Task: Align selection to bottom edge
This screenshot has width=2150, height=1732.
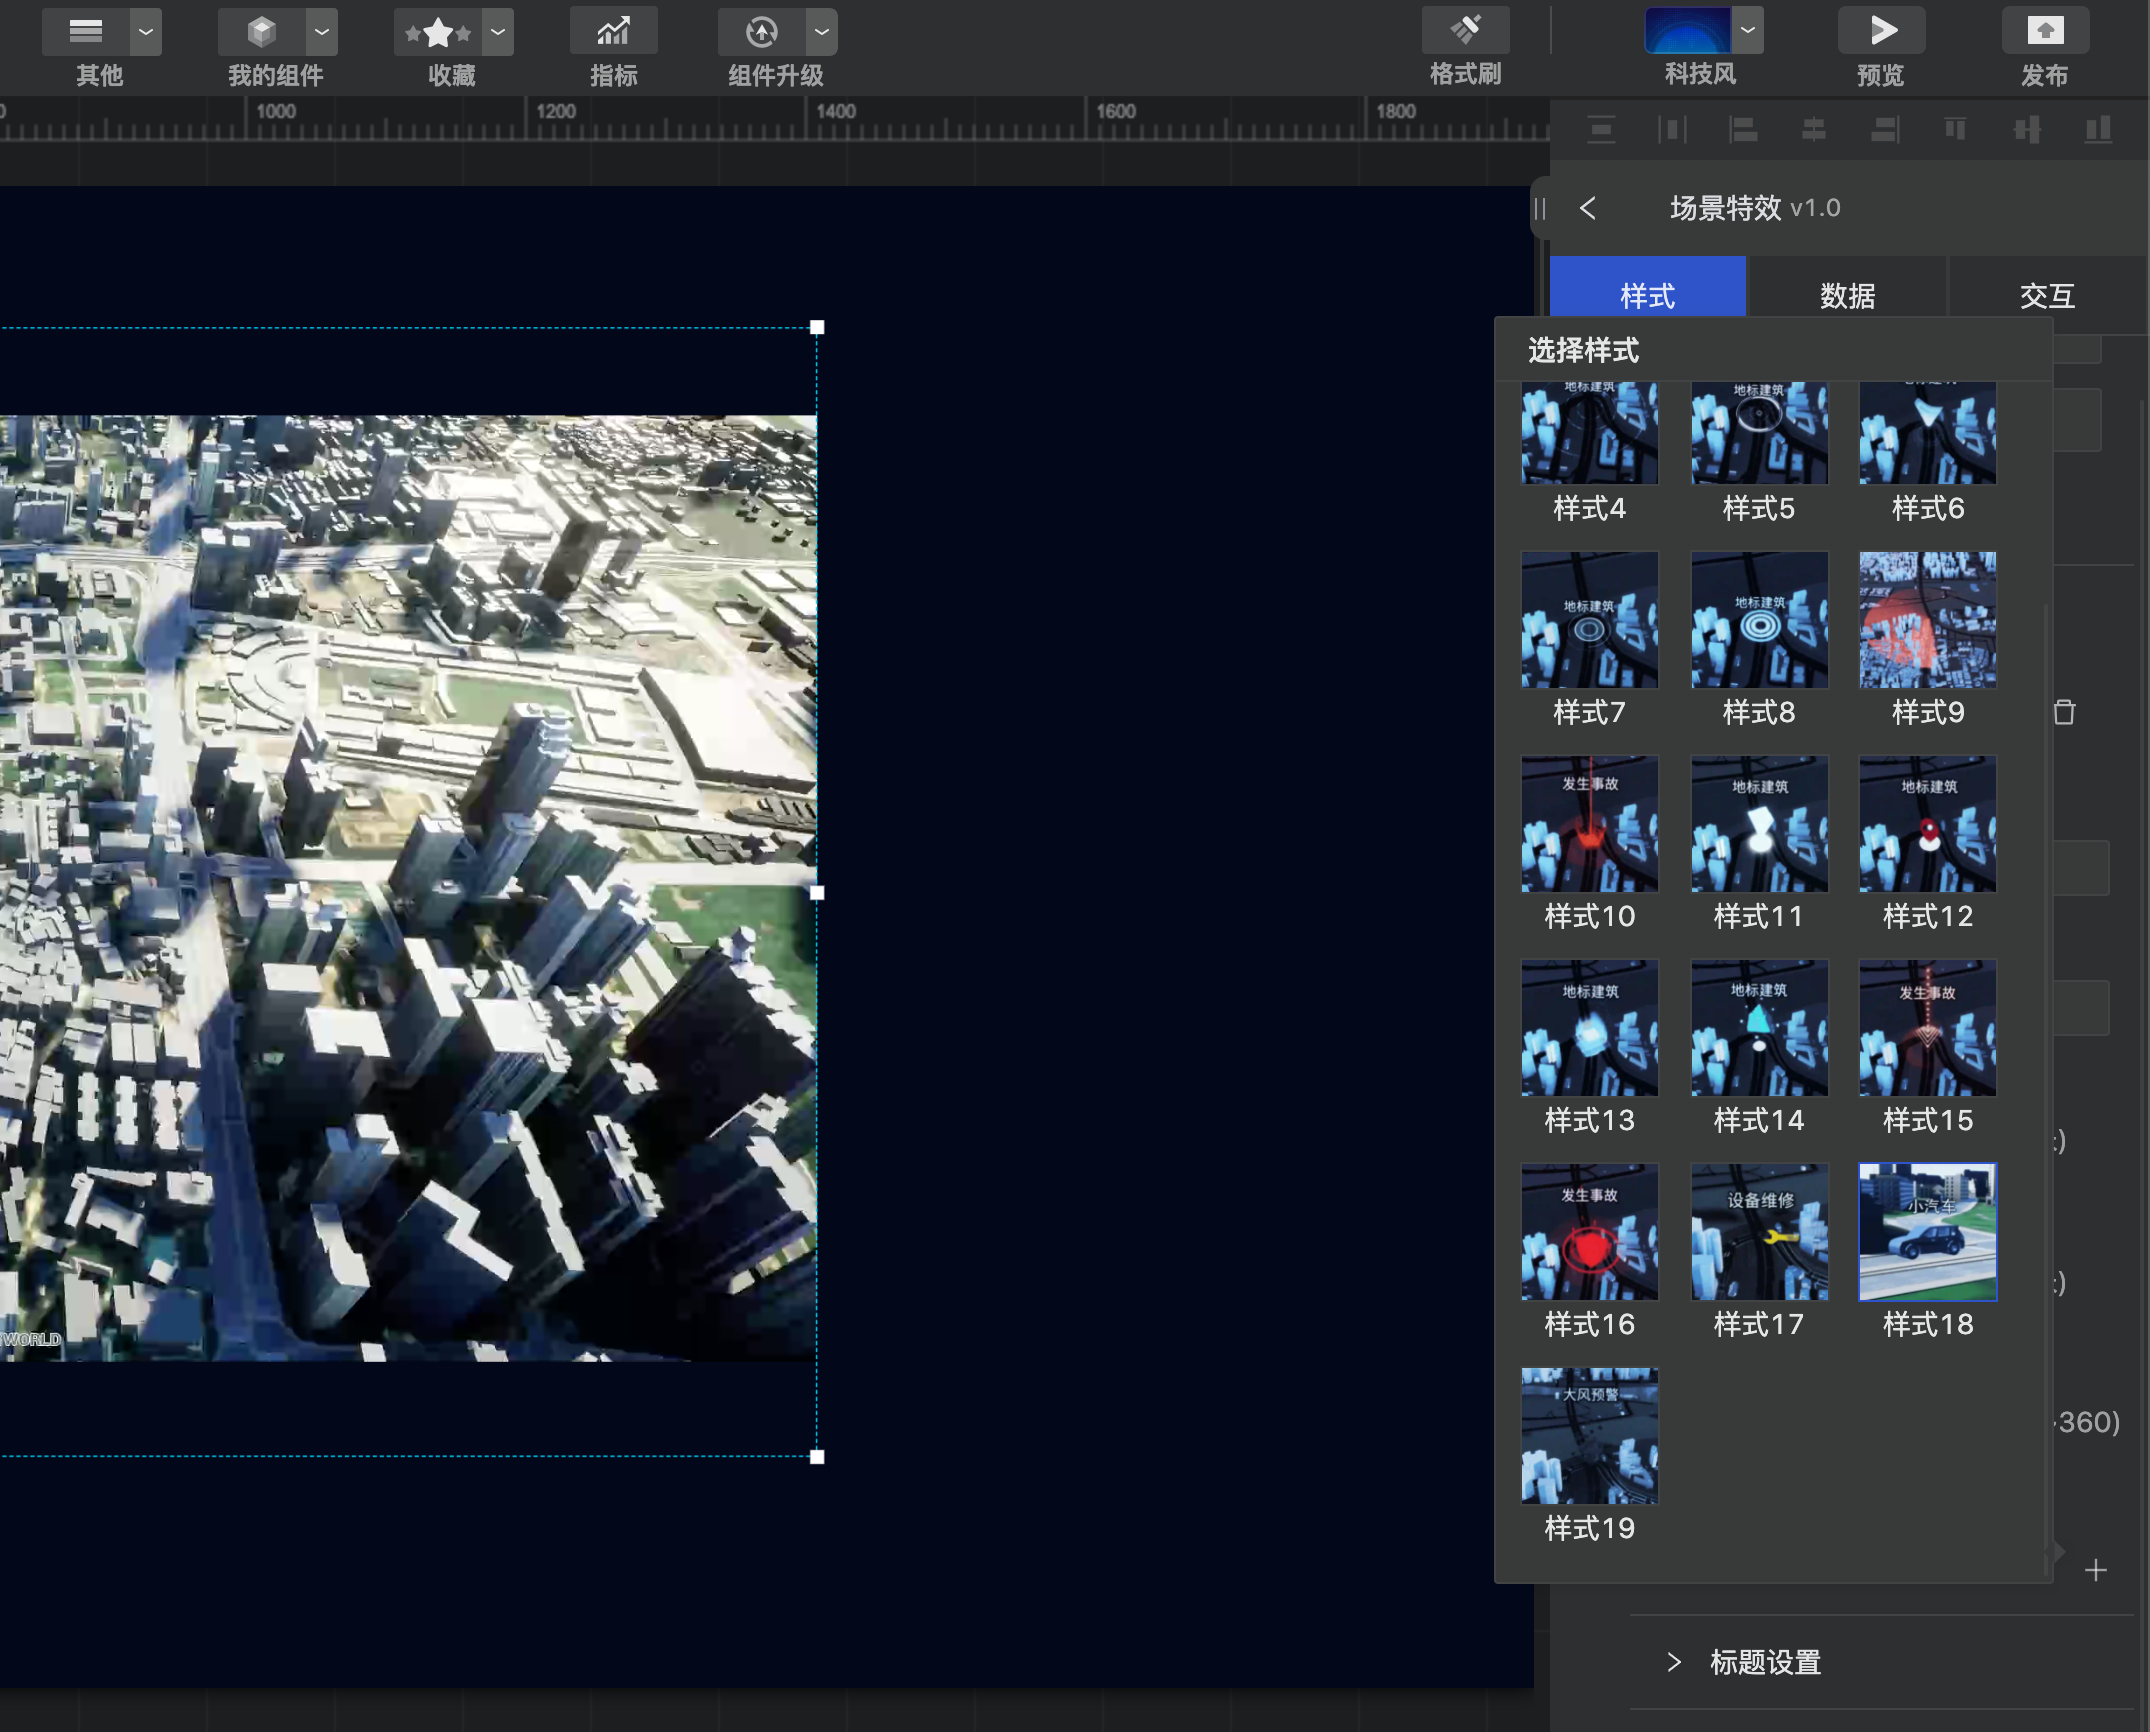Action: [x=2098, y=129]
